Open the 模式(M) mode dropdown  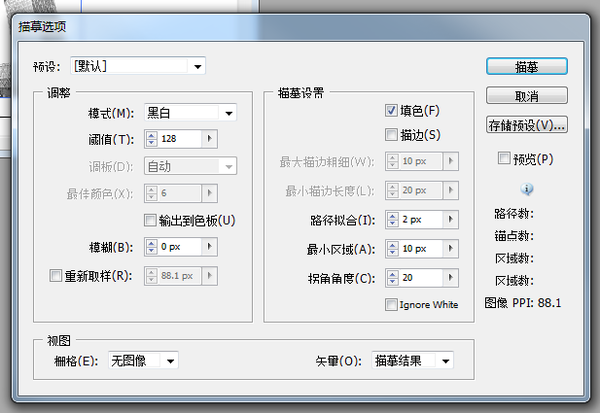(190, 113)
